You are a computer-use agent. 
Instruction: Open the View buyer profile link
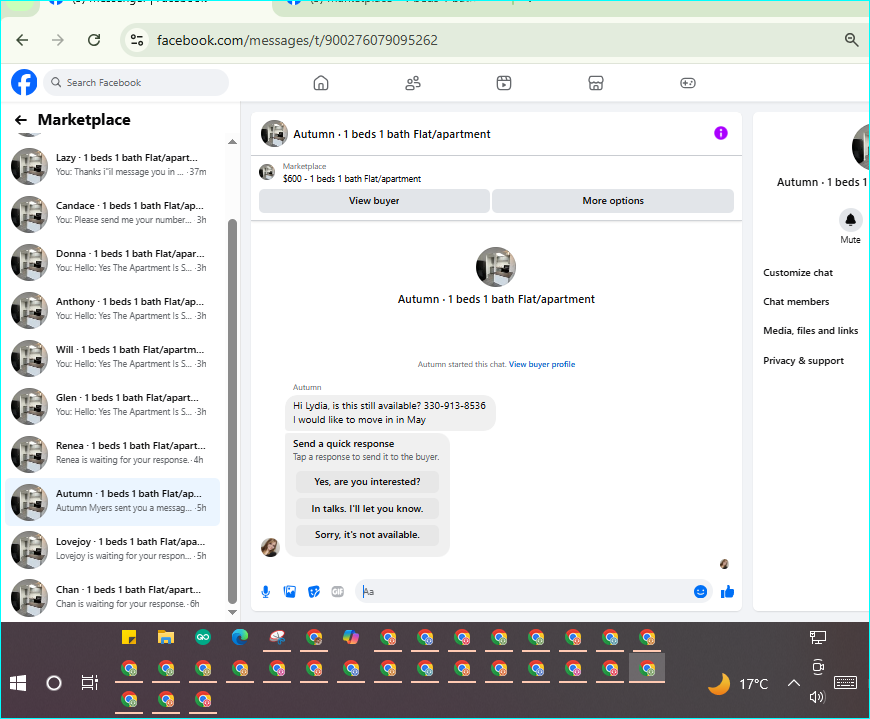542,364
